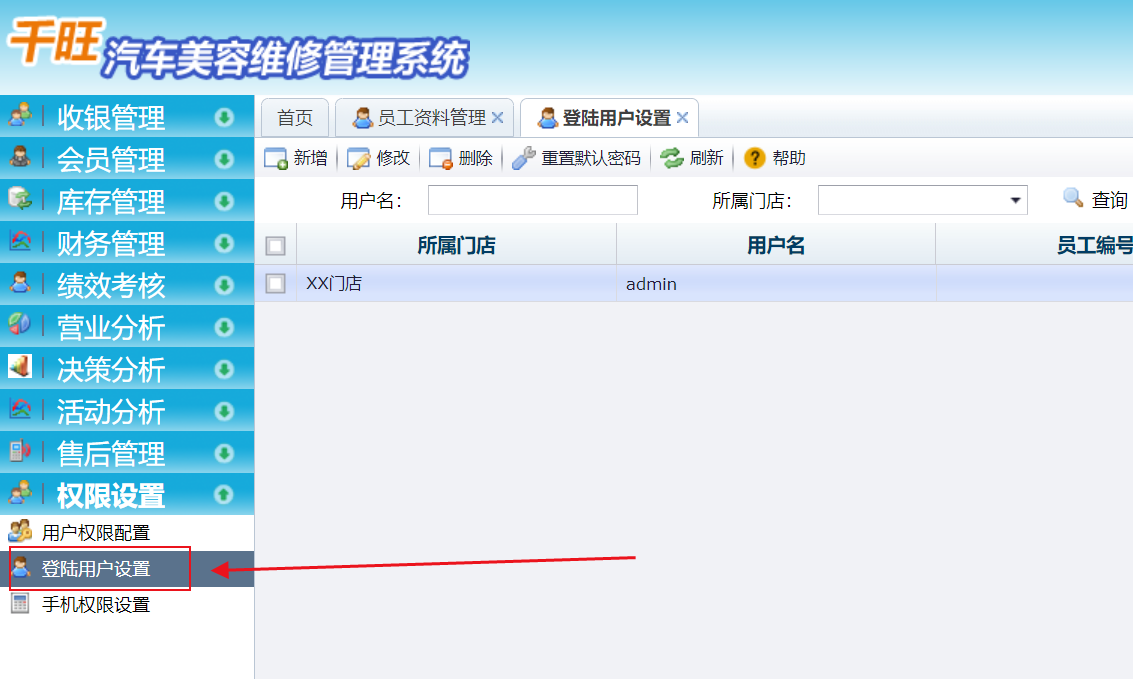This screenshot has height=679, width=1133.
Task: Close the 员工资料管理 tab
Action: (497, 117)
